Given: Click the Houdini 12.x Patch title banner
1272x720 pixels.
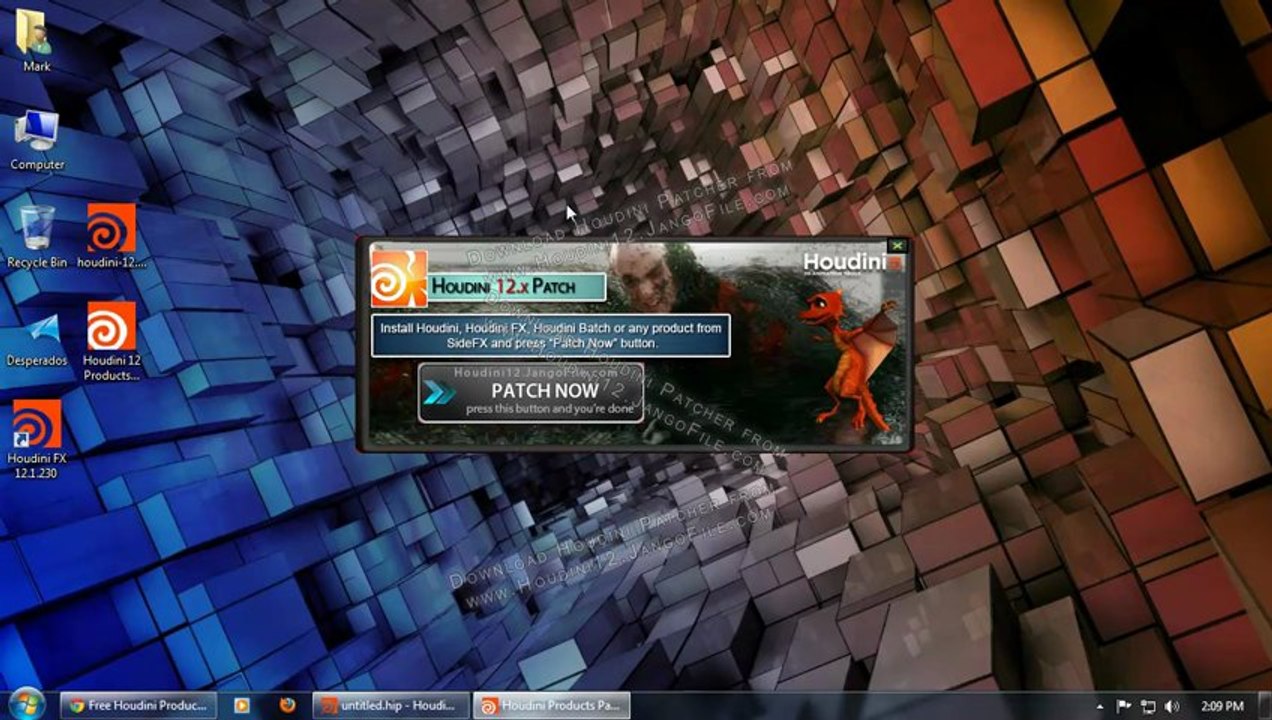Looking at the screenshot, I should (517, 287).
